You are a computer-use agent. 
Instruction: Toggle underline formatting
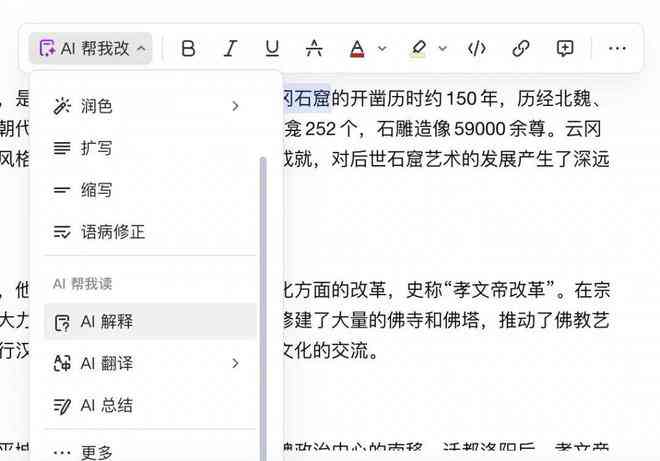[272, 49]
